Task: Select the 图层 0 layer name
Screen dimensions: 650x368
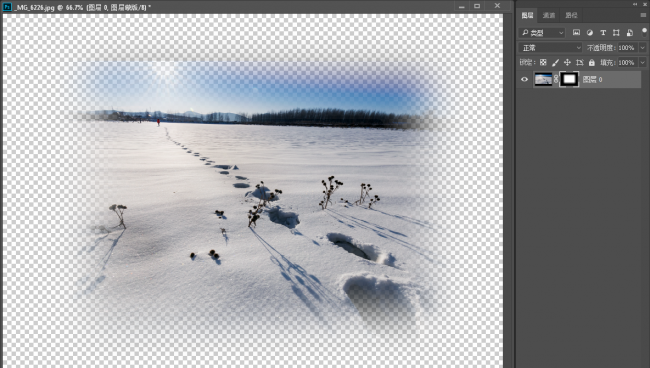Action: pyautogui.click(x=592, y=80)
